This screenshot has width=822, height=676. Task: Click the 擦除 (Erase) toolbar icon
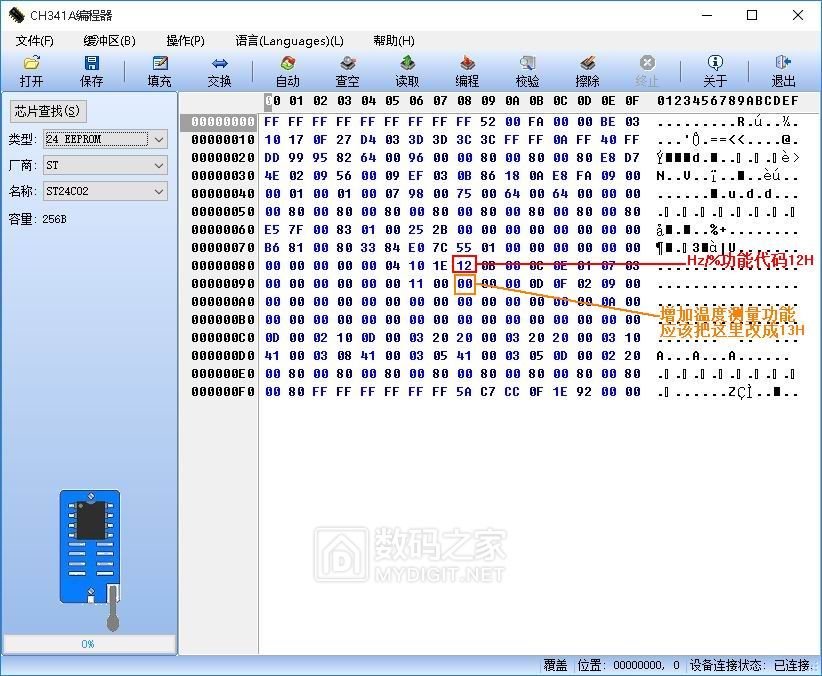(x=587, y=71)
